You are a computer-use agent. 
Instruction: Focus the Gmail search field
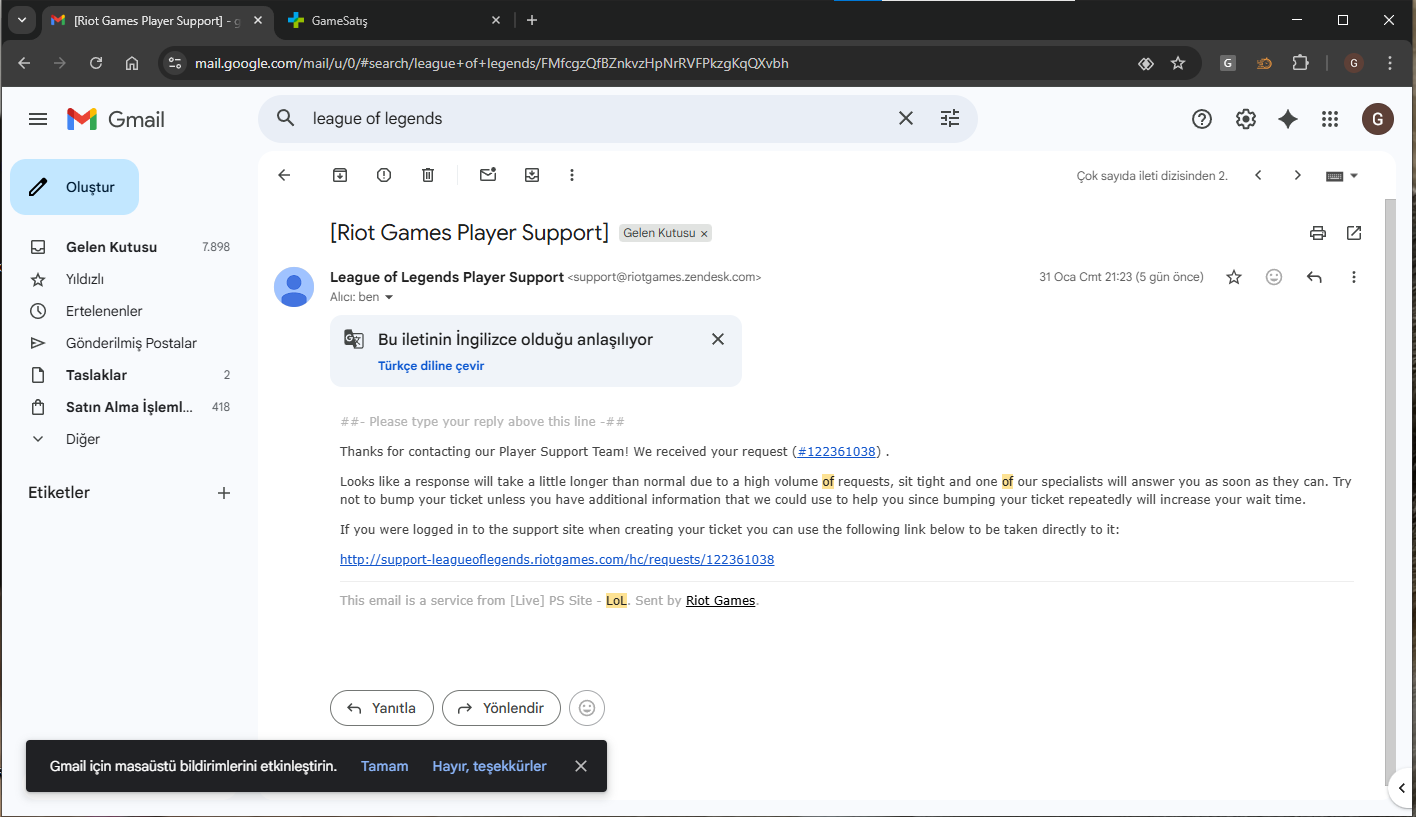pyautogui.click(x=600, y=118)
